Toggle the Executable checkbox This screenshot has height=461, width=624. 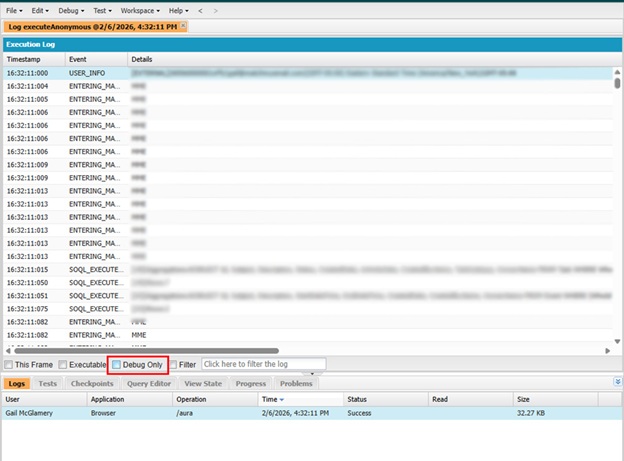pyautogui.click(x=63, y=365)
